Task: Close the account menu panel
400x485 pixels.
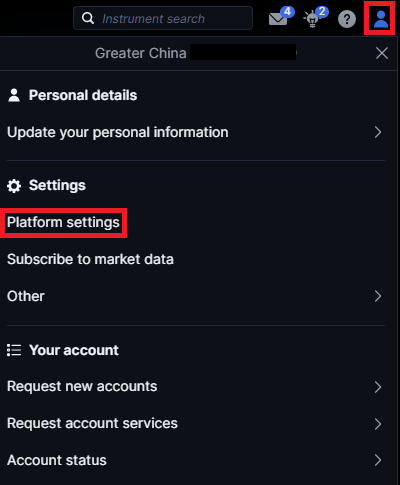Action: (x=382, y=53)
